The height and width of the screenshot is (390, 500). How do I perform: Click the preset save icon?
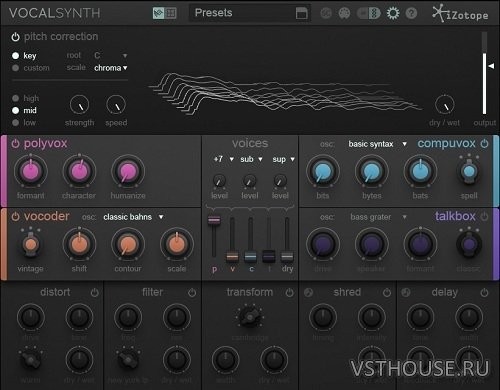coord(301,14)
